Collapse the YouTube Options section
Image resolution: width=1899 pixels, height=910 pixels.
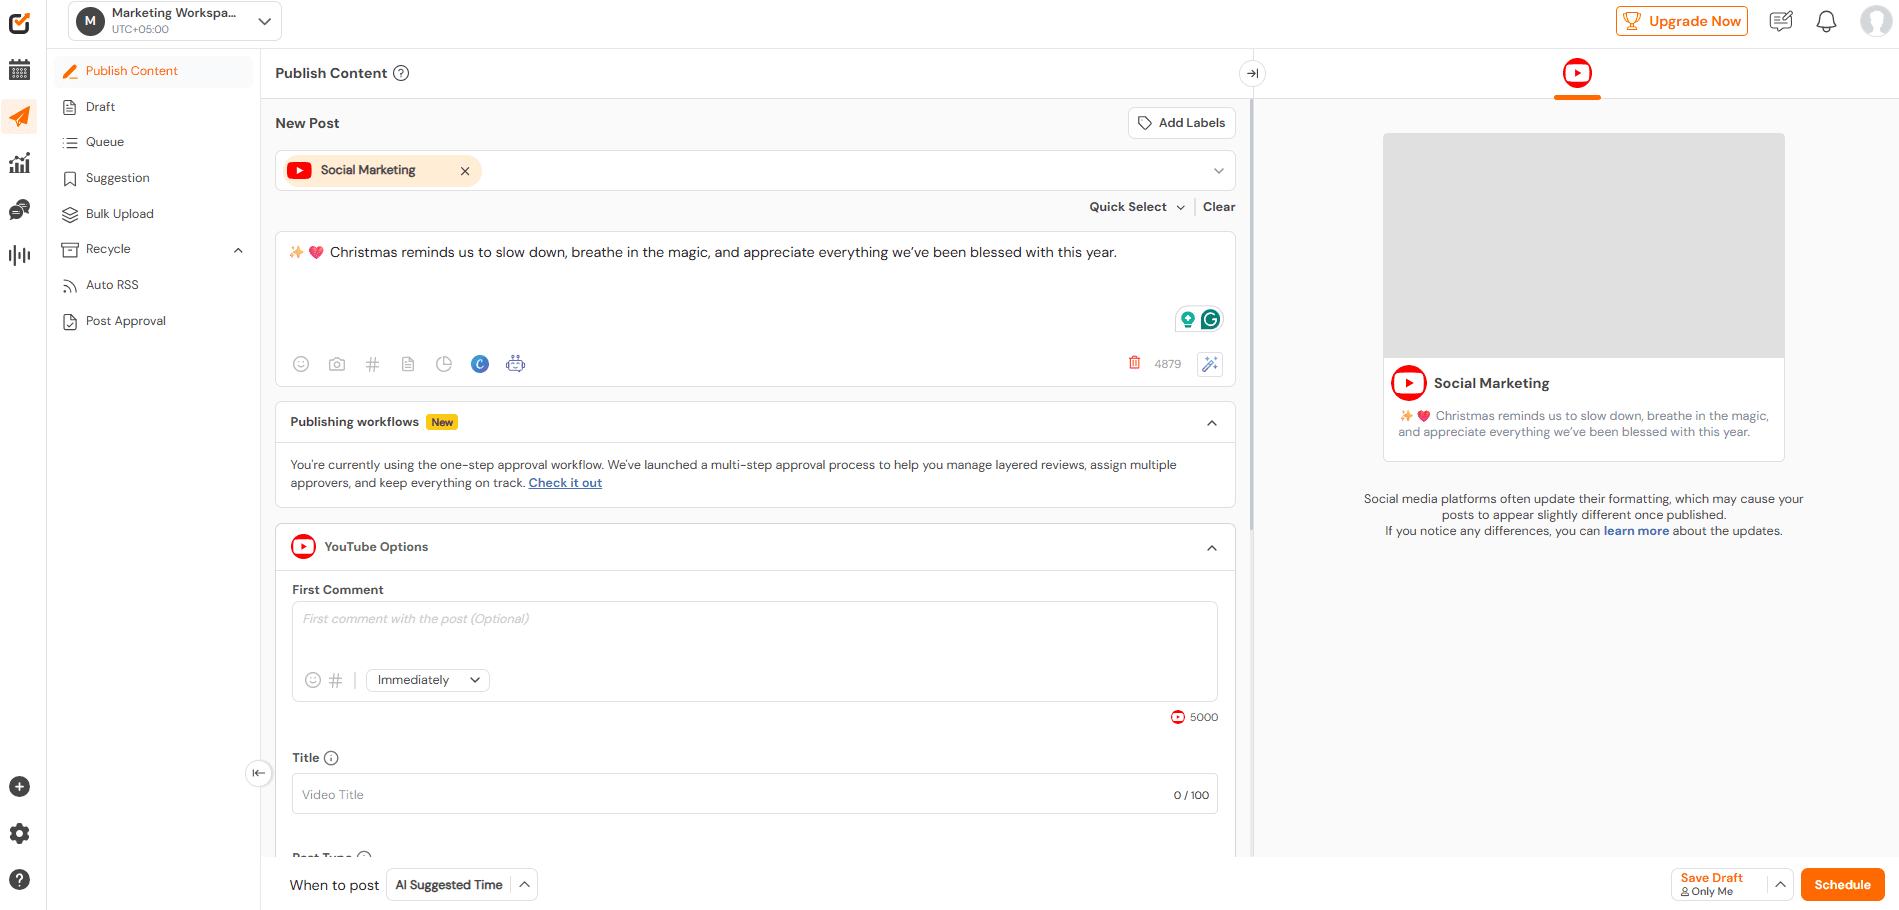point(1211,548)
